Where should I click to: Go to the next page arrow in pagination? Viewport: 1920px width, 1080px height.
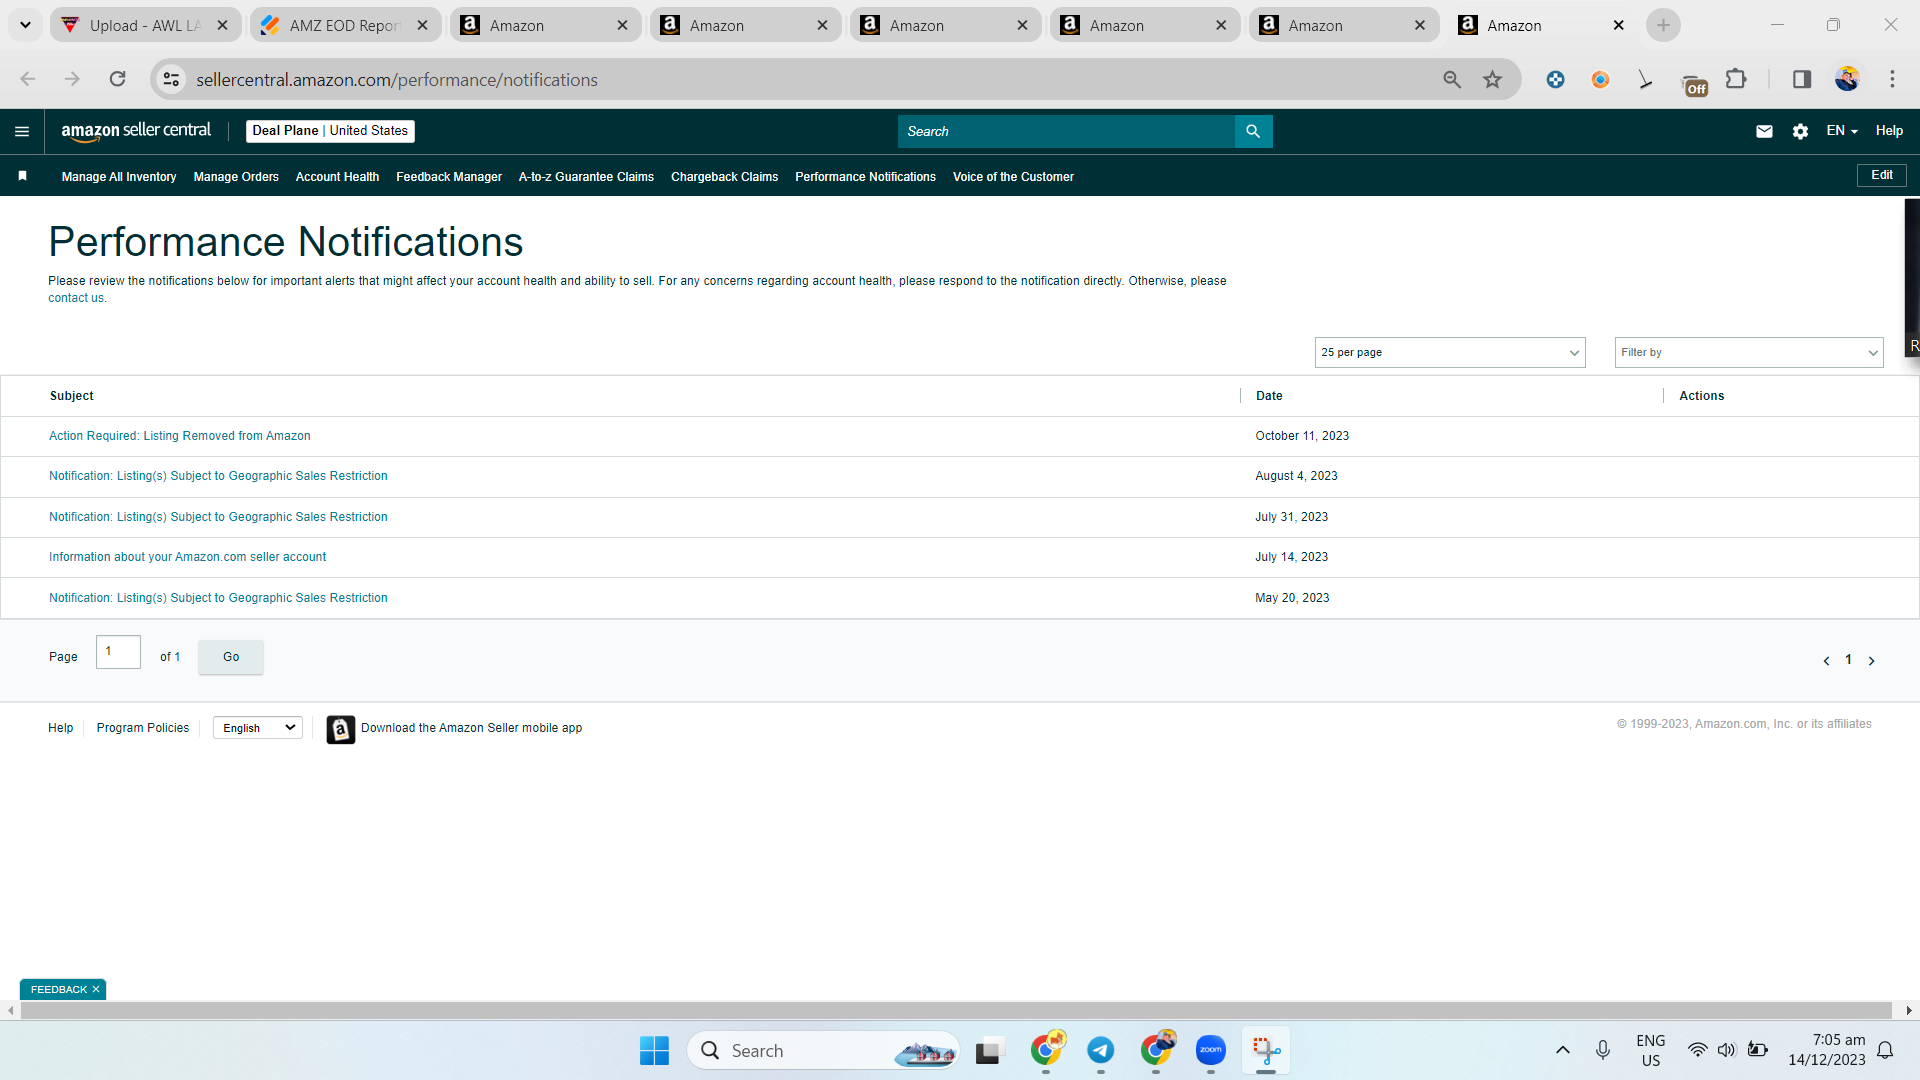[x=1871, y=661]
